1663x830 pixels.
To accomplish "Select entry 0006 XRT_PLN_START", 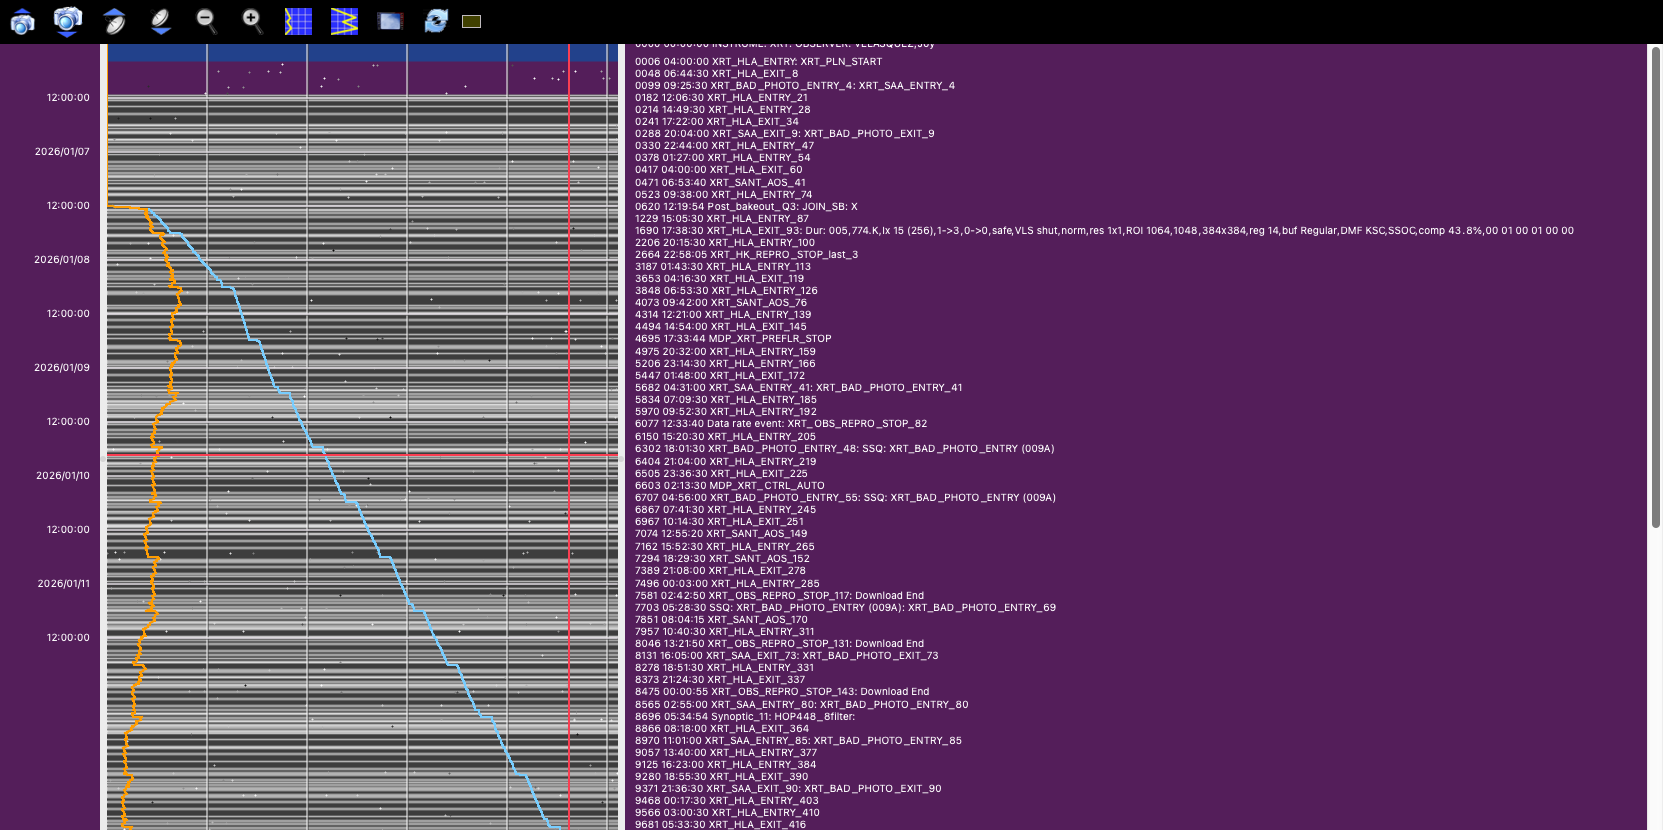I will coord(758,62).
